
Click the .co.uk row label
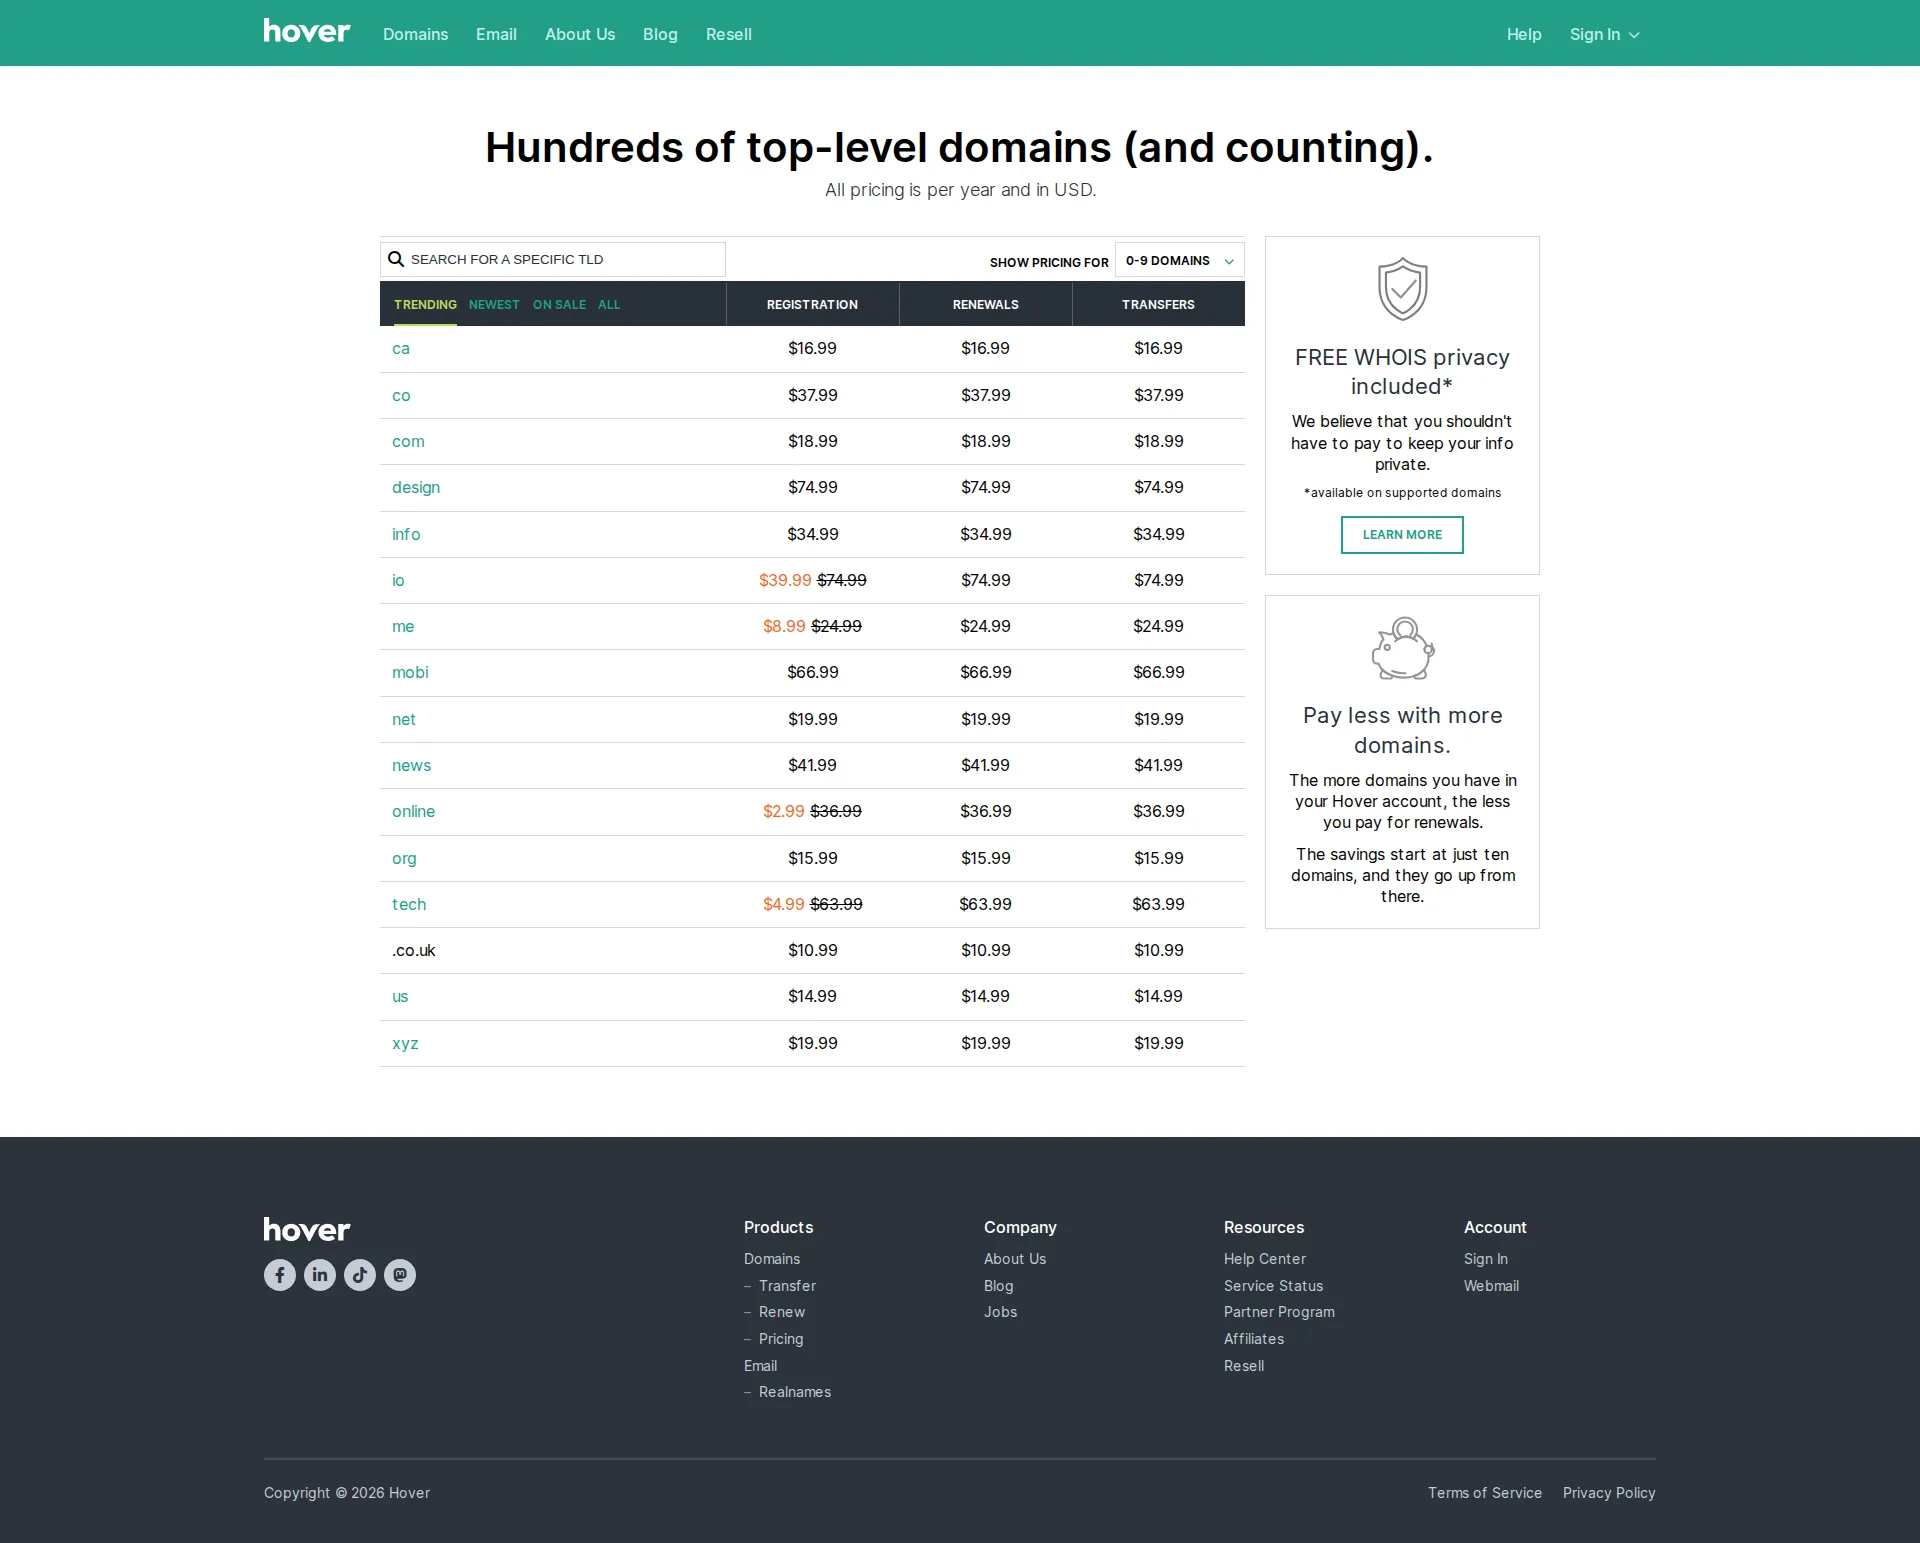pos(414,950)
